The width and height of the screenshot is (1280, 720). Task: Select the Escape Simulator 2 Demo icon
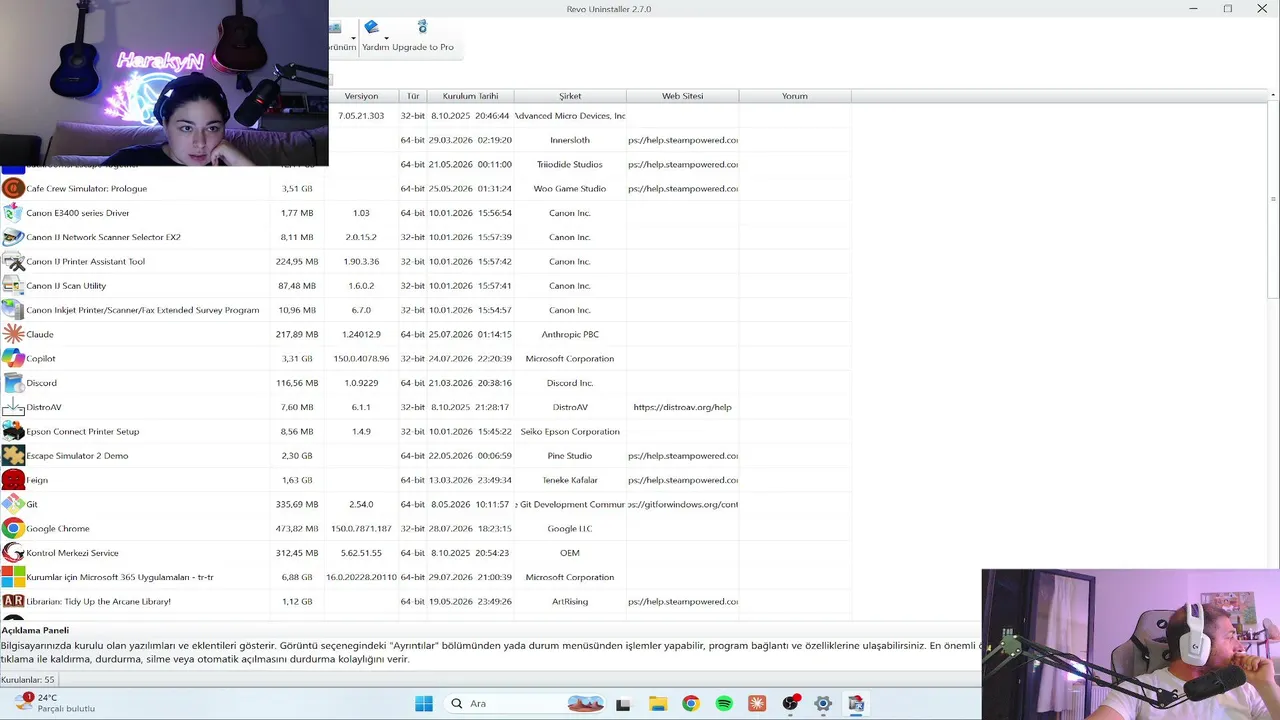pyautogui.click(x=13, y=456)
